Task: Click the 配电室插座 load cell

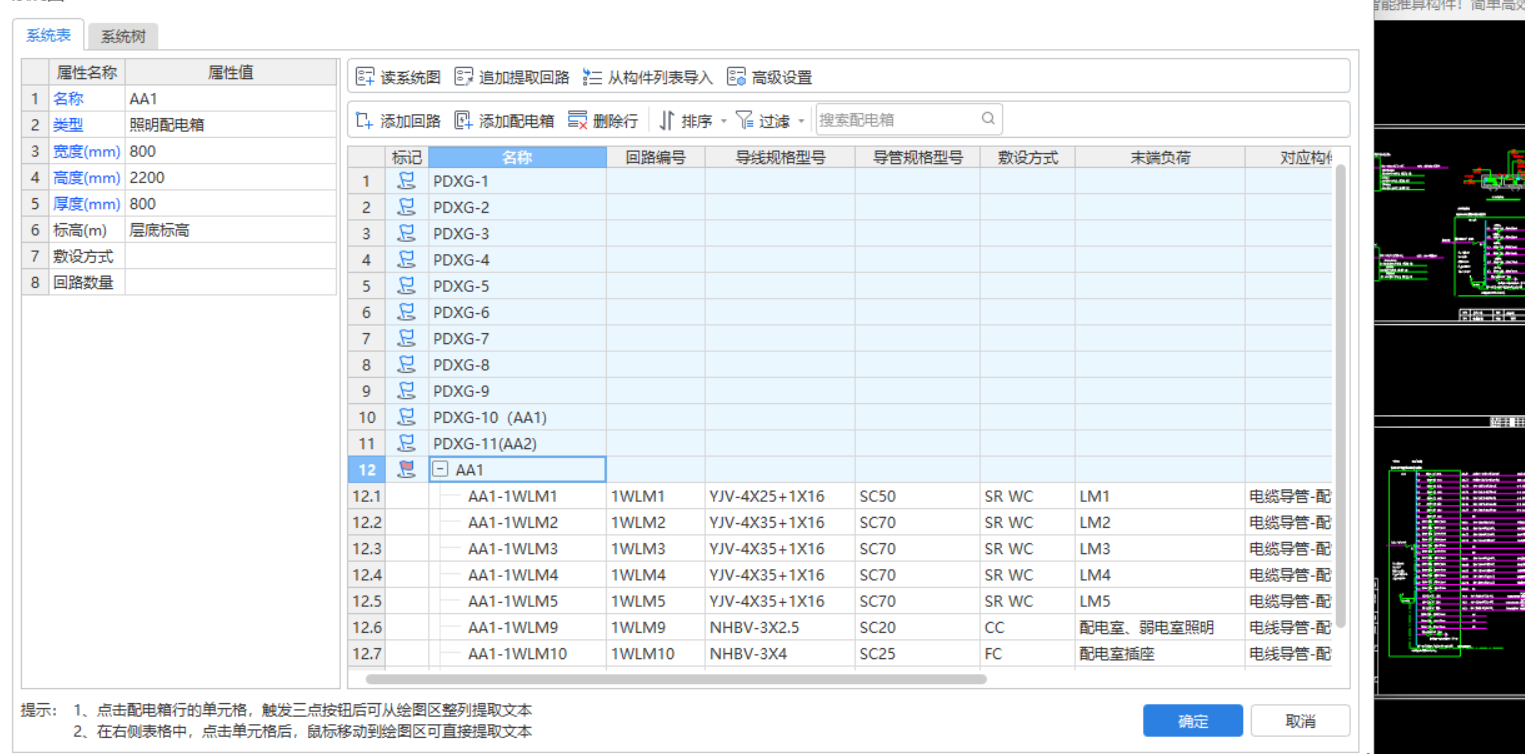Action: pos(1160,653)
